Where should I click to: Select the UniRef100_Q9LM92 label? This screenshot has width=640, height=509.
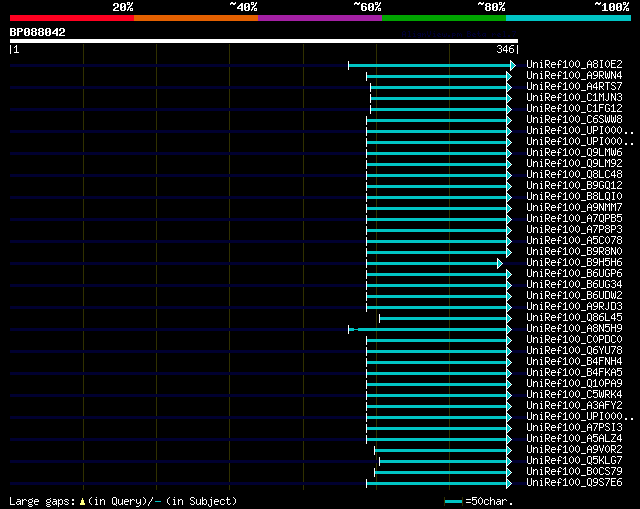point(574,164)
